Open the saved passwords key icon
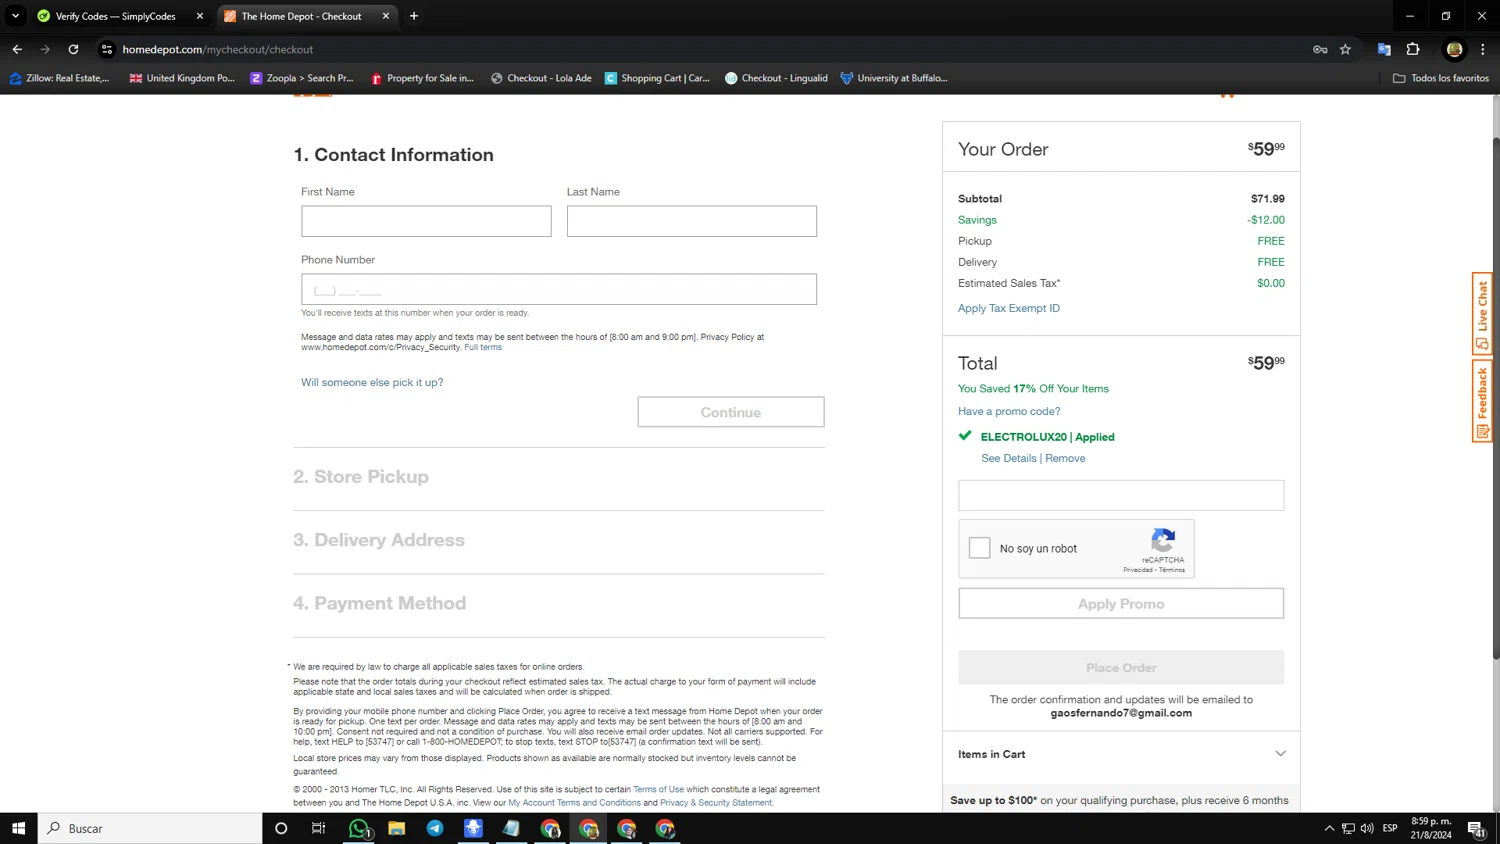1500x844 pixels. point(1320,49)
